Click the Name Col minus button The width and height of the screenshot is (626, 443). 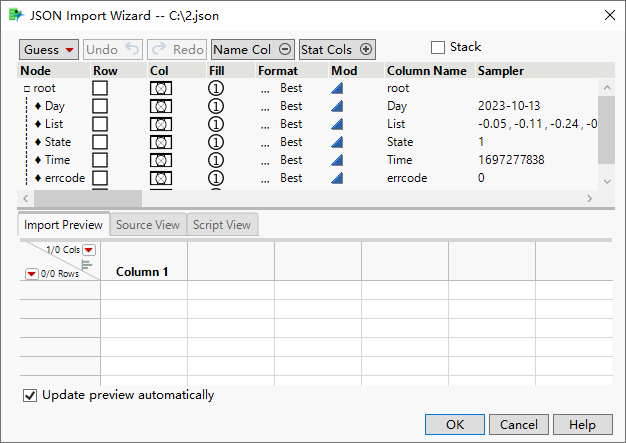[285, 49]
